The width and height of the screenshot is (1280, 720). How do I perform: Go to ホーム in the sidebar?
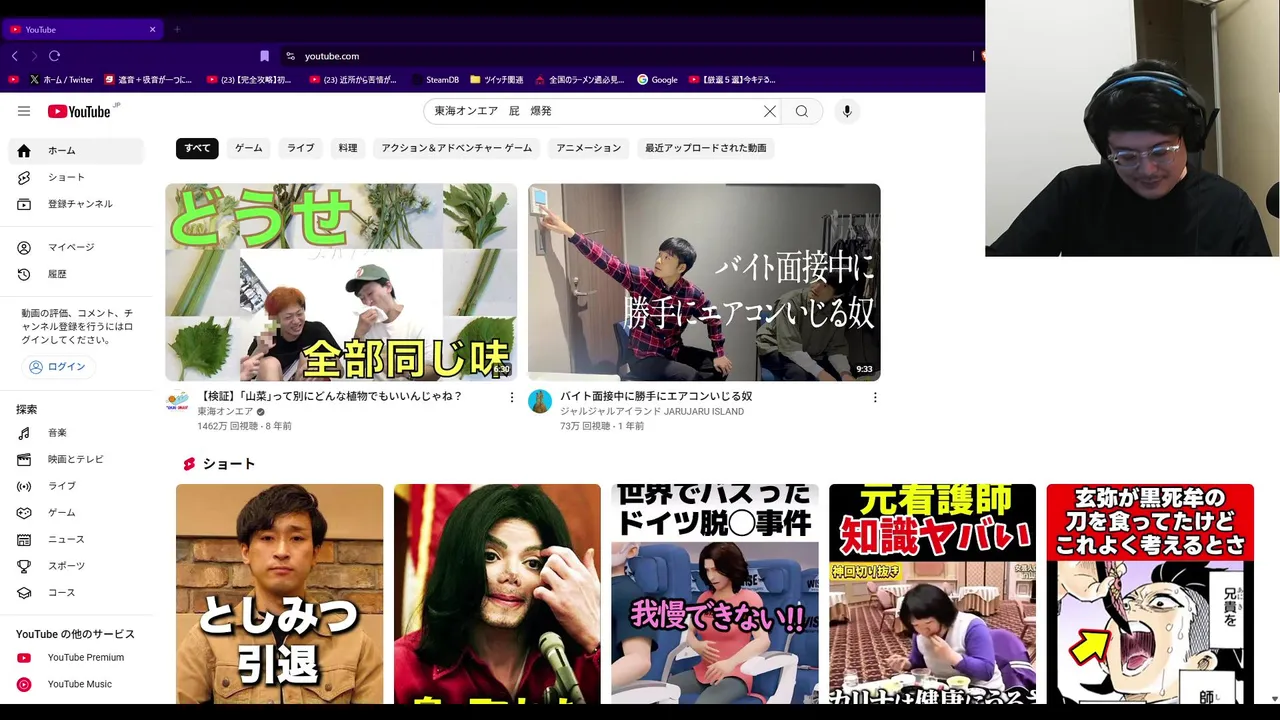click(x=76, y=150)
